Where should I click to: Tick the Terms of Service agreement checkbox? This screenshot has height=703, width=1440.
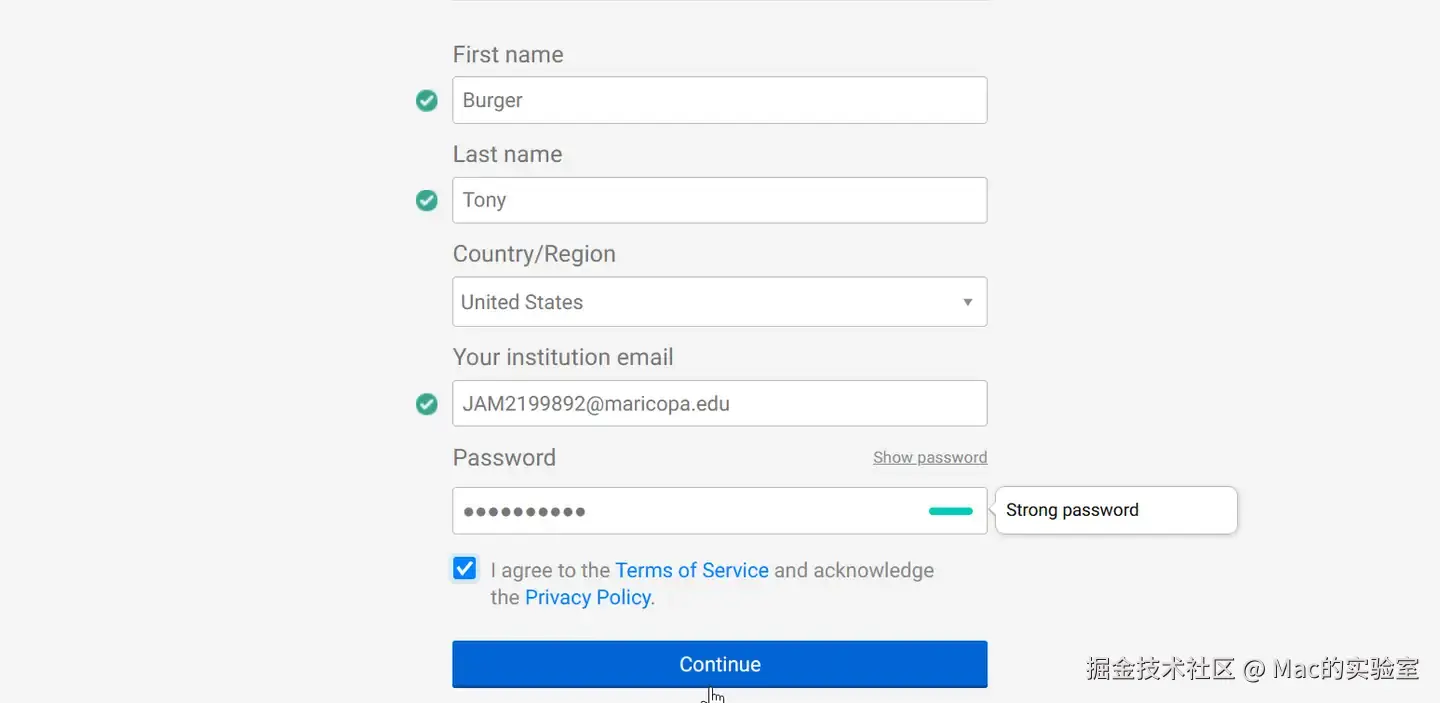464,569
